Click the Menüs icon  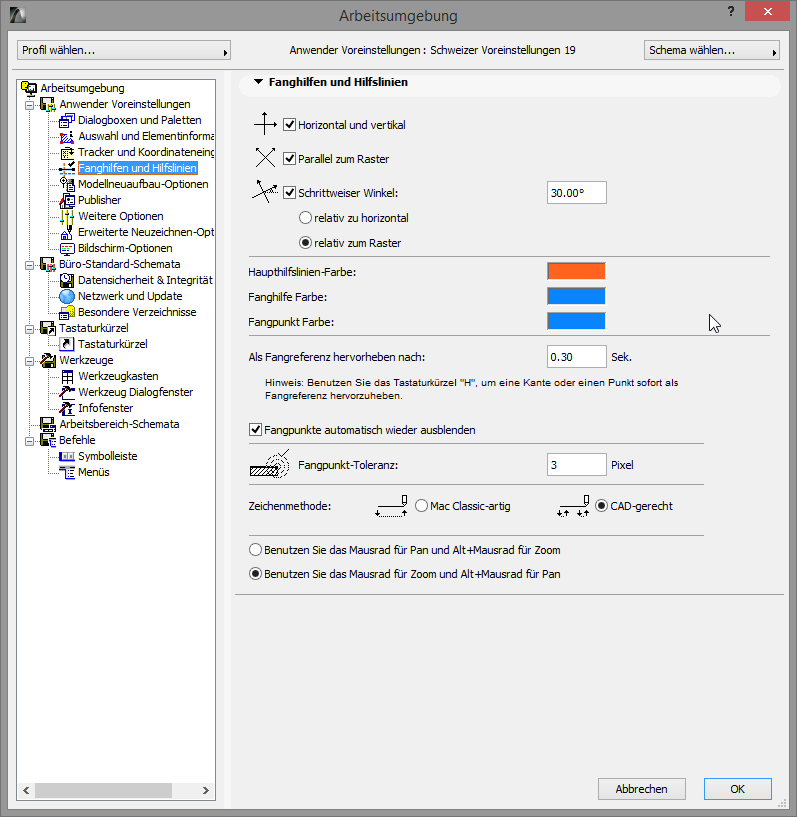67,472
